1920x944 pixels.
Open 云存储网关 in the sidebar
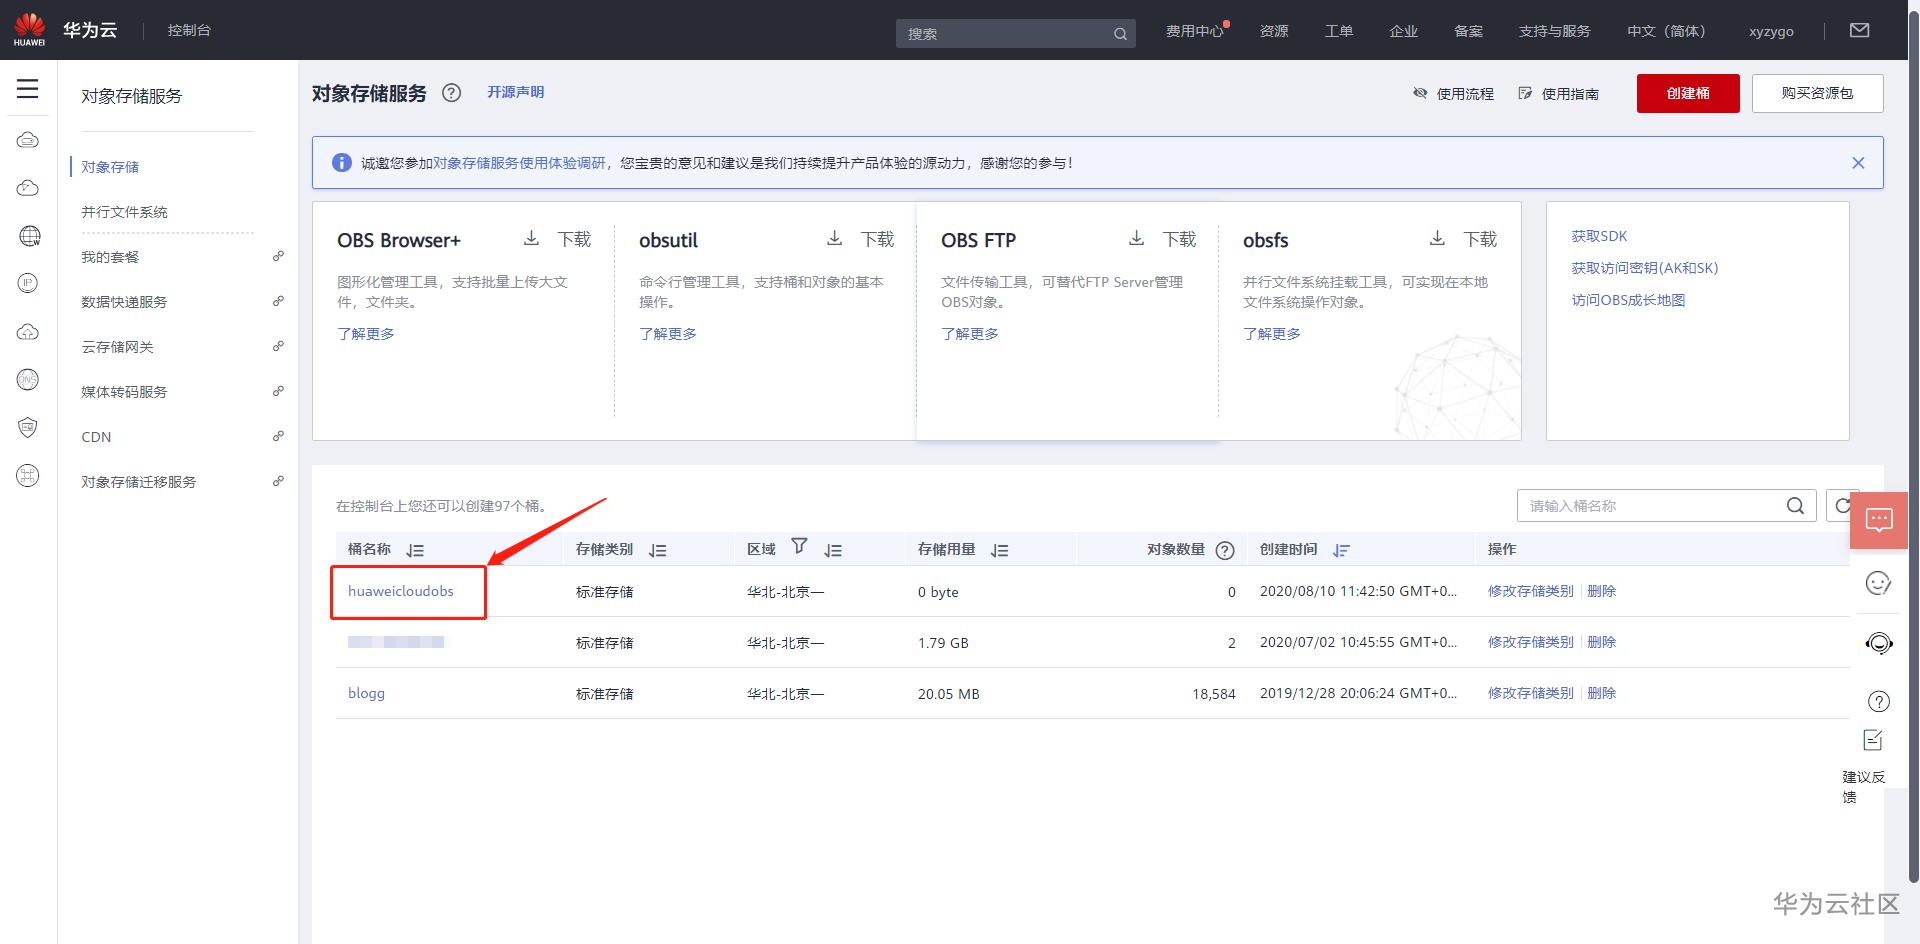click(117, 347)
